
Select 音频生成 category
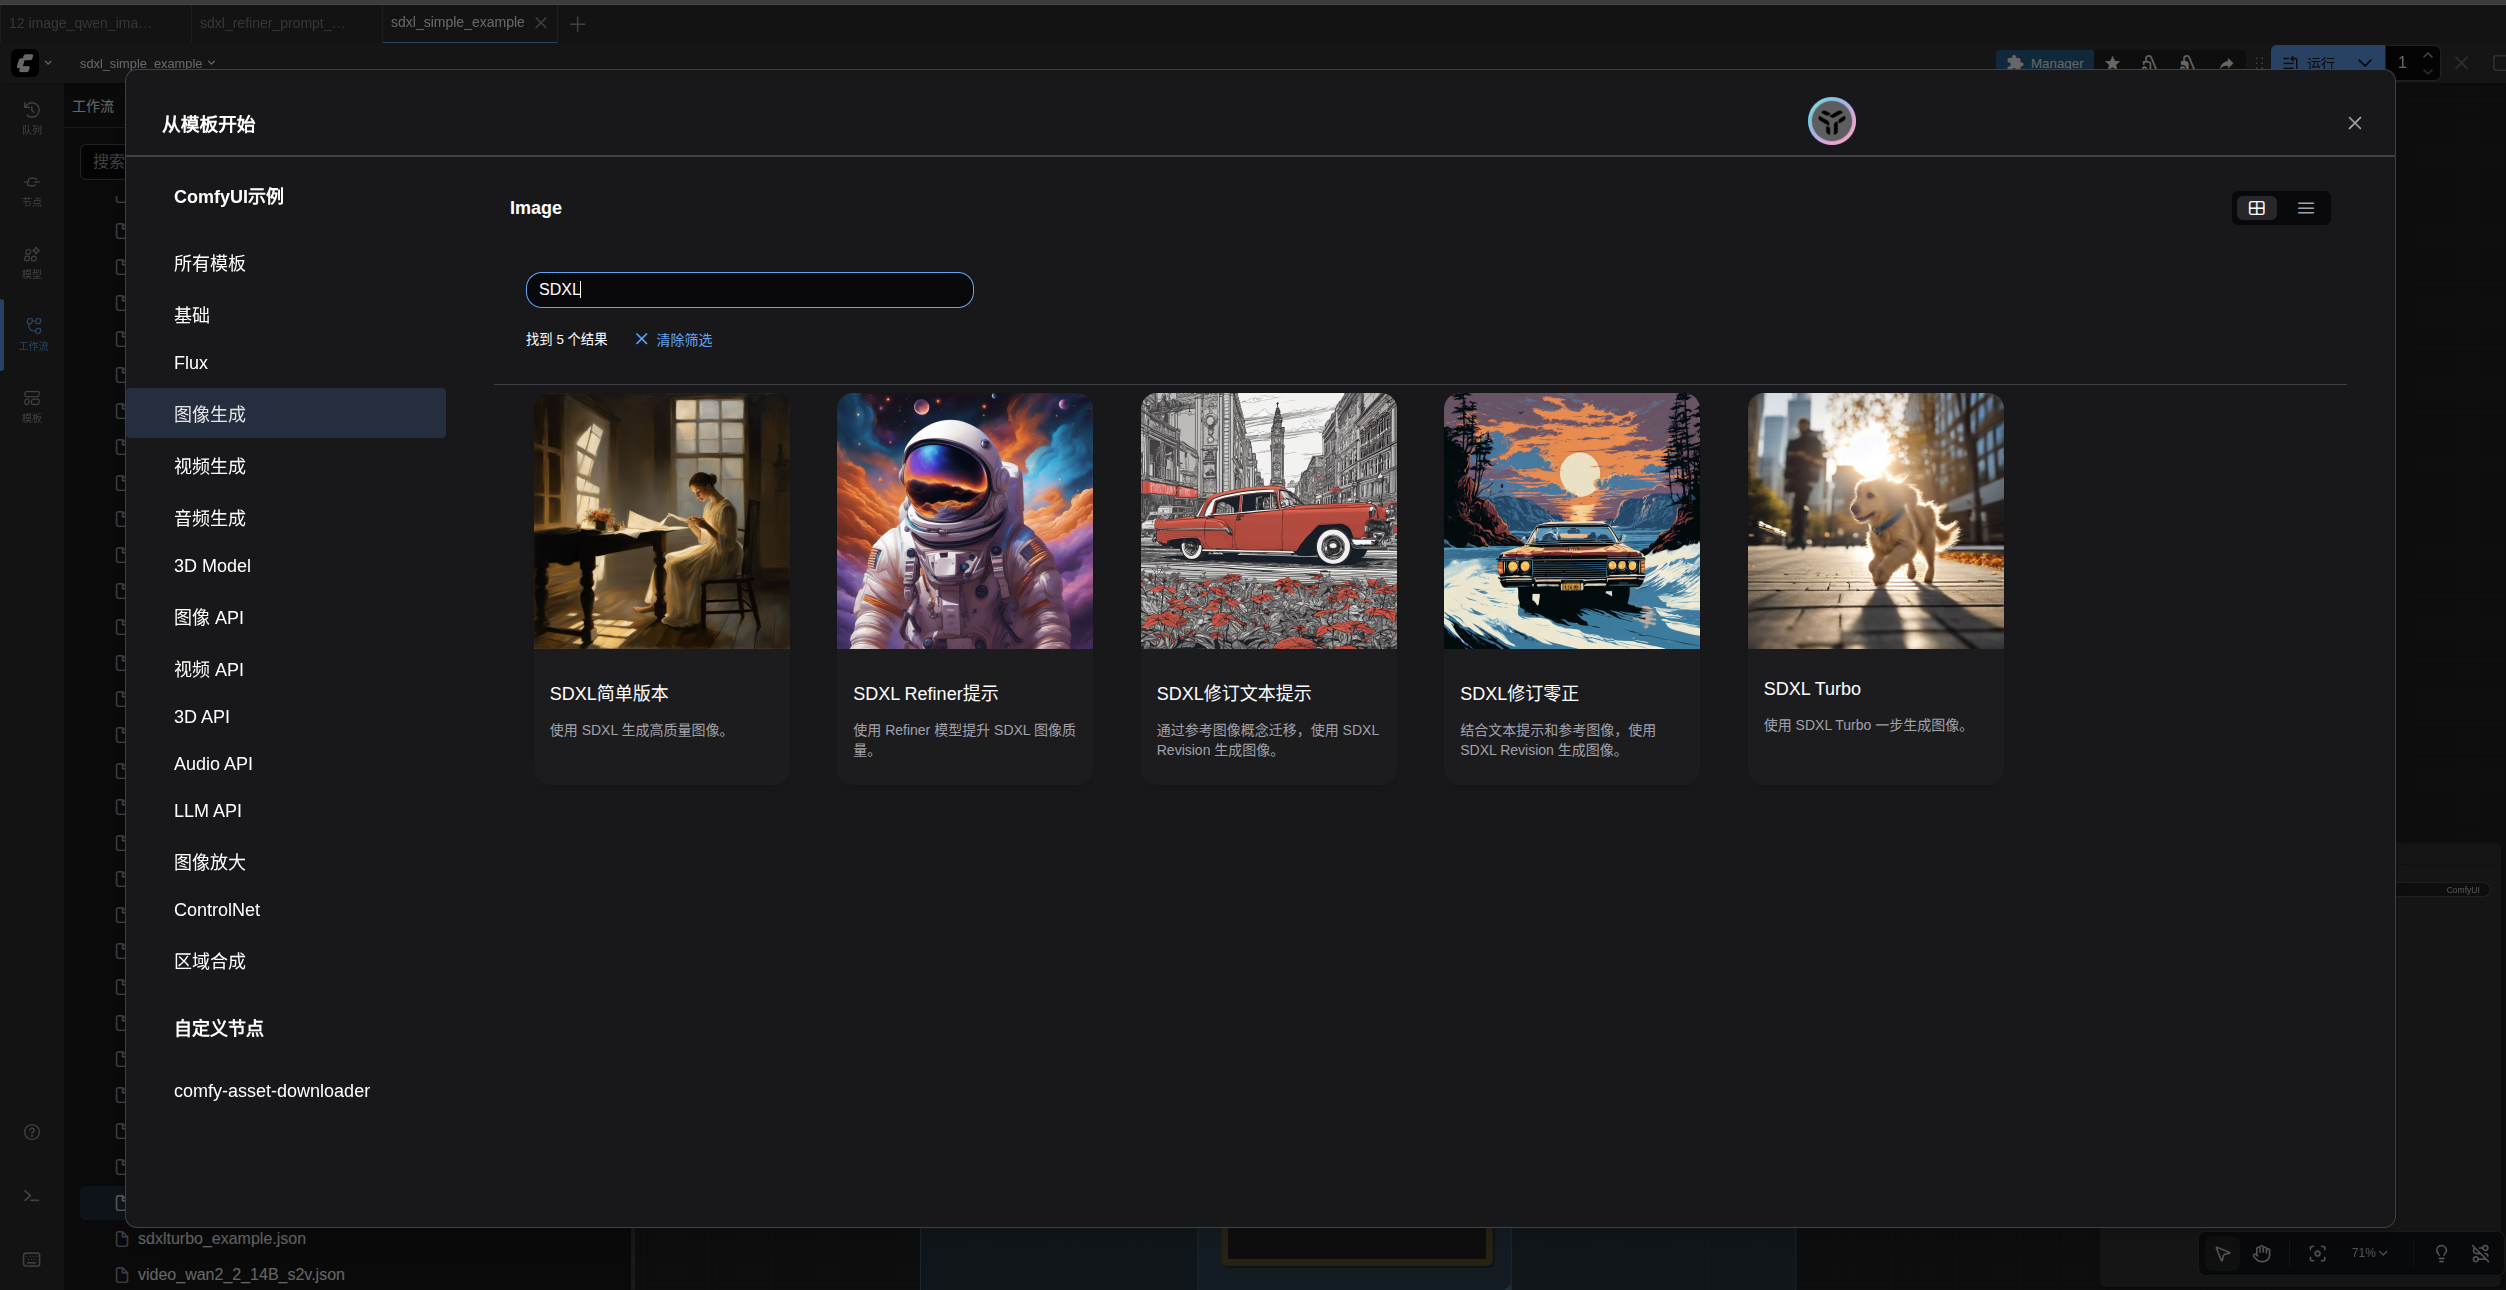pyautogui.click(x=286, y=518)
